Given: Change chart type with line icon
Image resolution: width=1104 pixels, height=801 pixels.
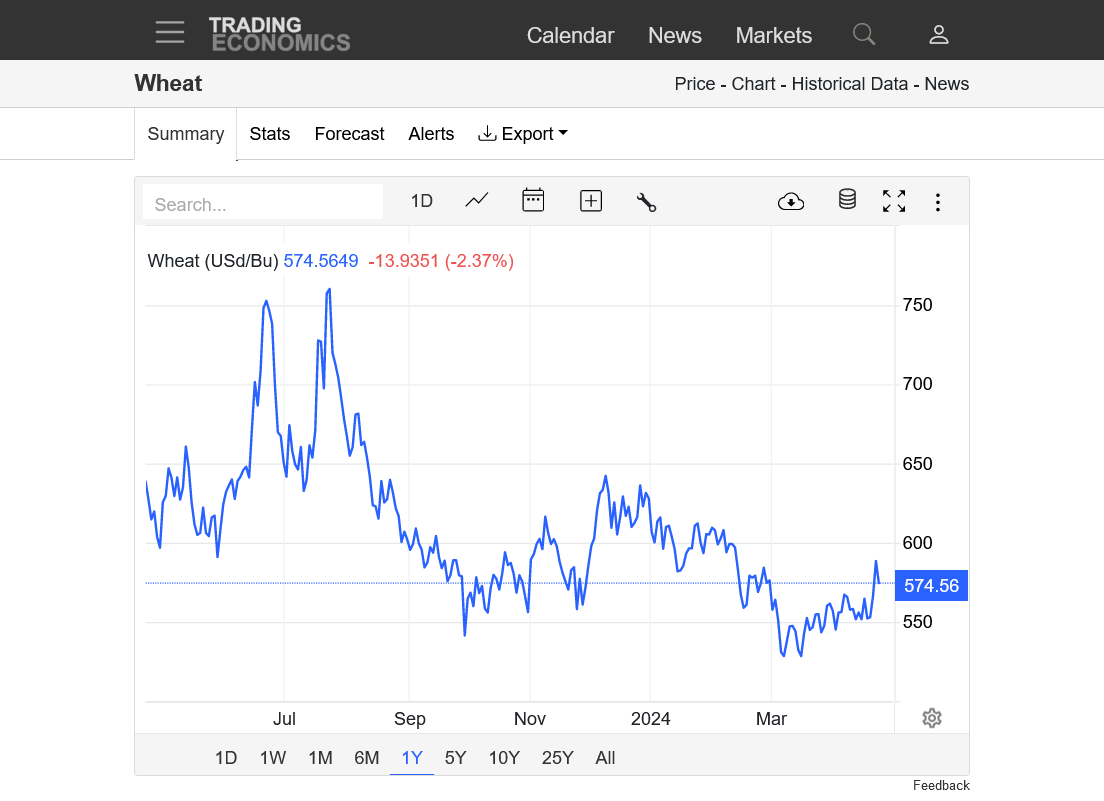Looking at the screenshot, I should click(x=477, y=200).
